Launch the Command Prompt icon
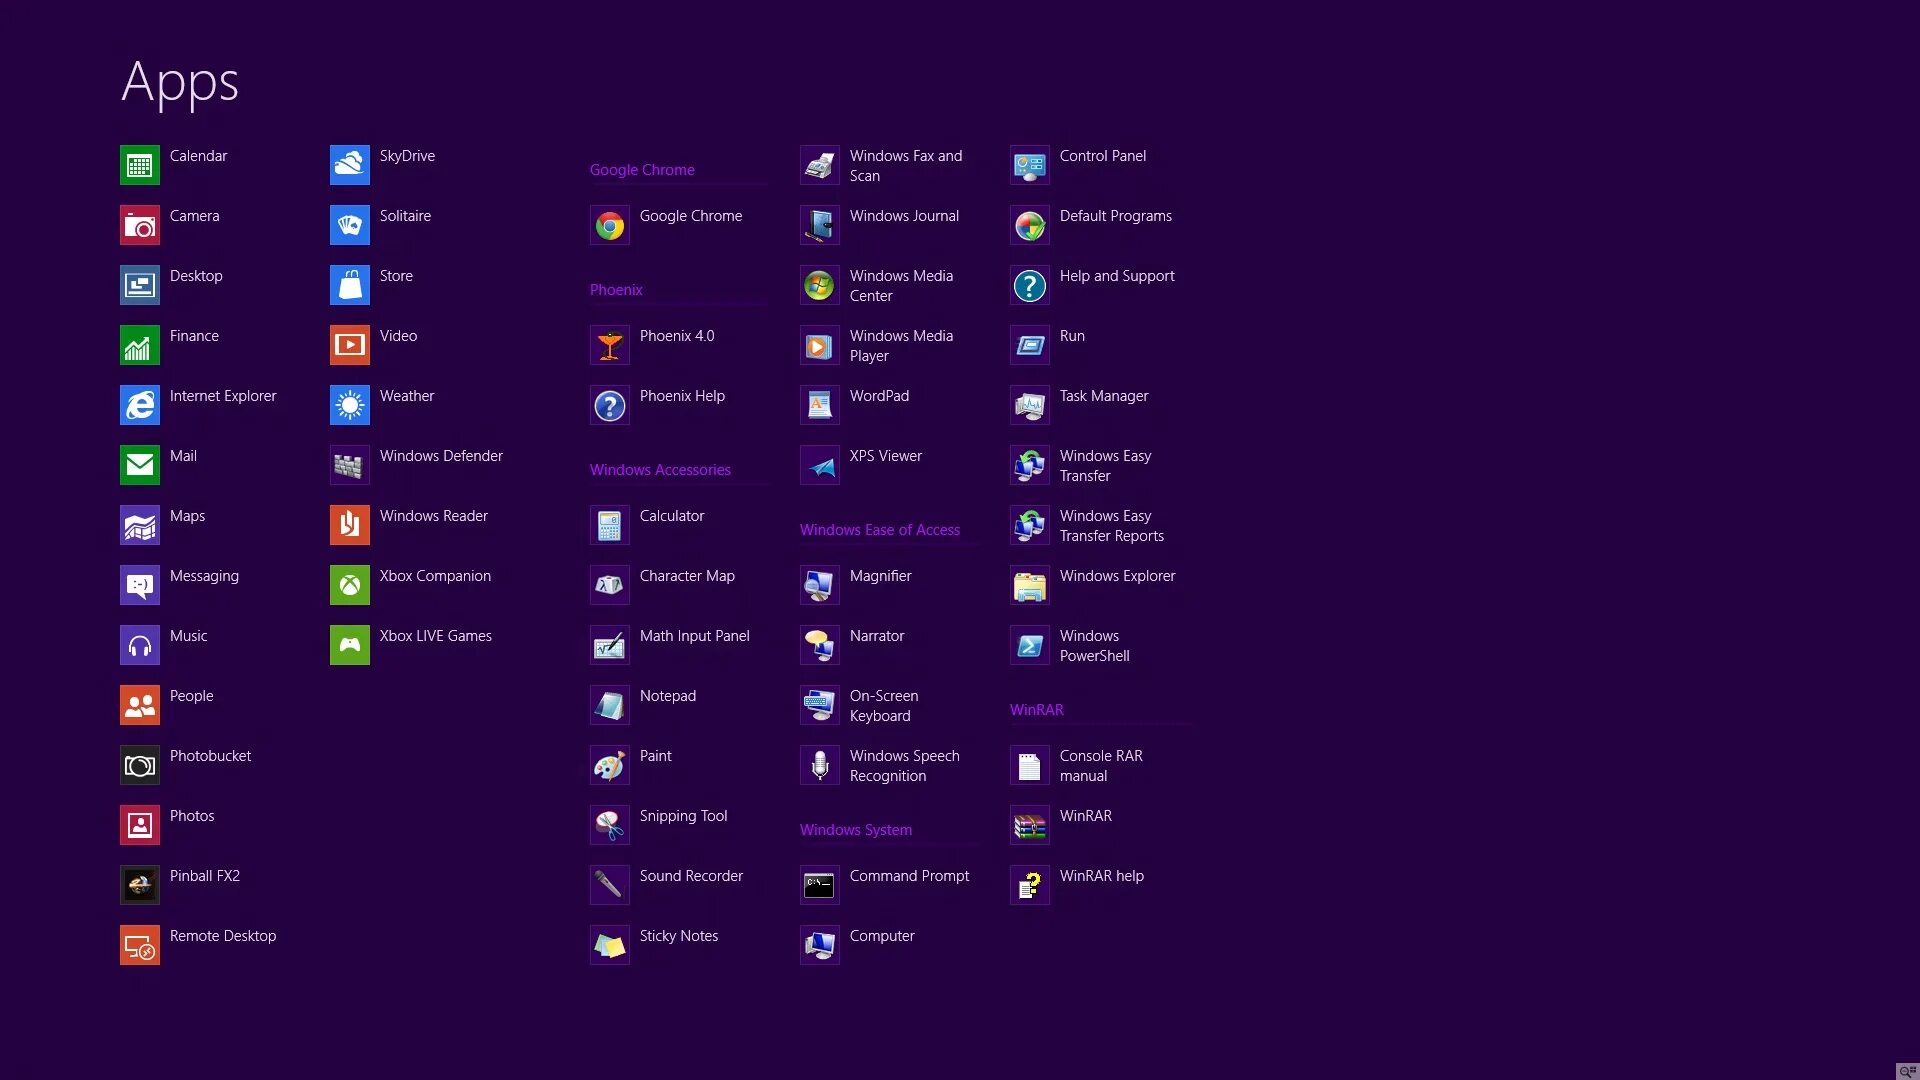The image size is (1920, 1080). point(819,885)
